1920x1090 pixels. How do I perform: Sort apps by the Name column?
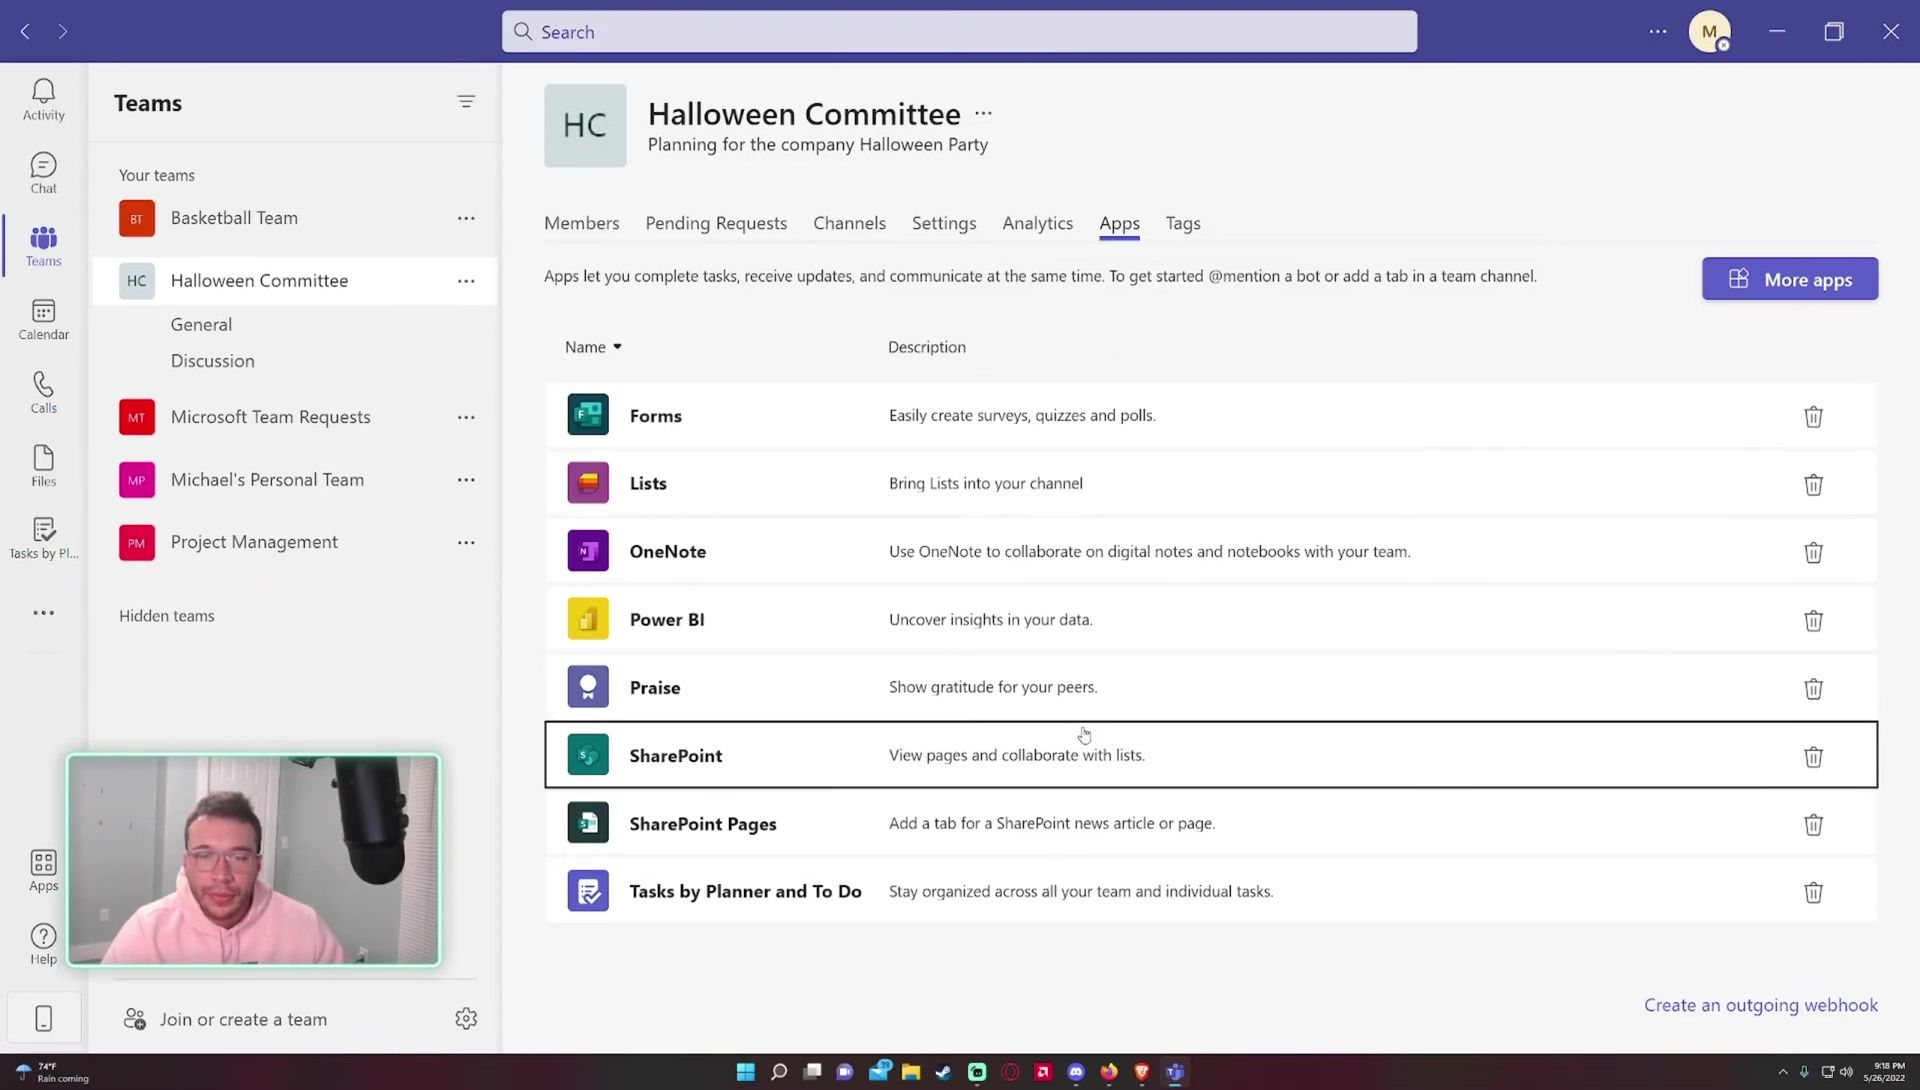[593, 347]
